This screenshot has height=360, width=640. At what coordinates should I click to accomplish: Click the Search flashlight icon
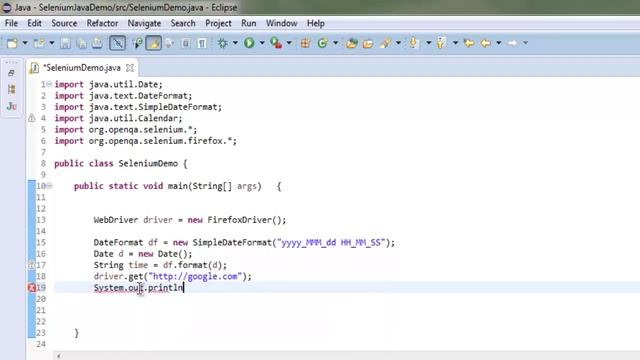click(x=385, y=43)
